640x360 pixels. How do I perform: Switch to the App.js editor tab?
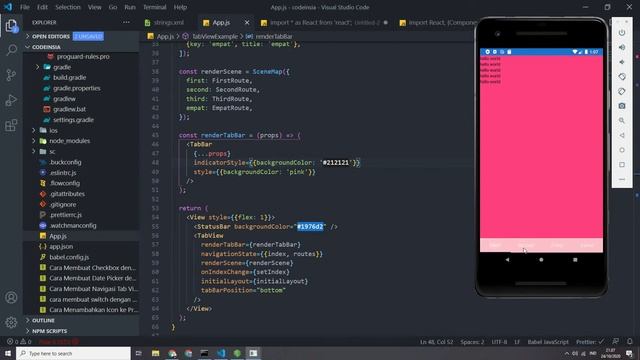221,22
